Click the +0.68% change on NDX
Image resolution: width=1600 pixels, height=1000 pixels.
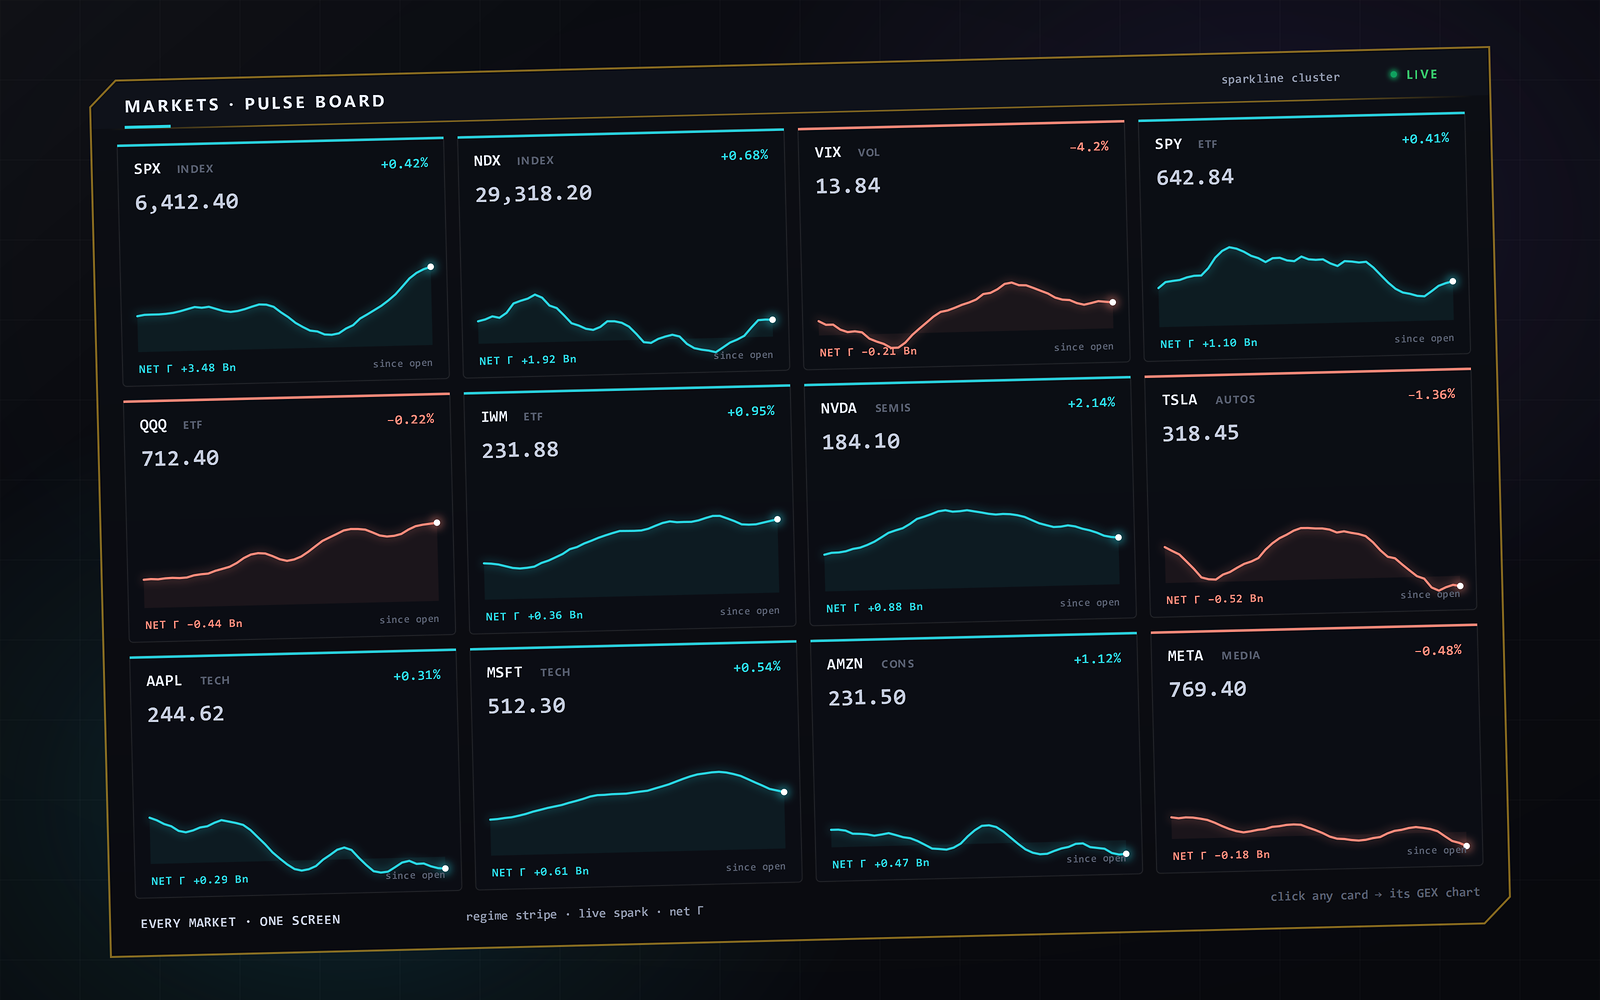click(745, 156)
